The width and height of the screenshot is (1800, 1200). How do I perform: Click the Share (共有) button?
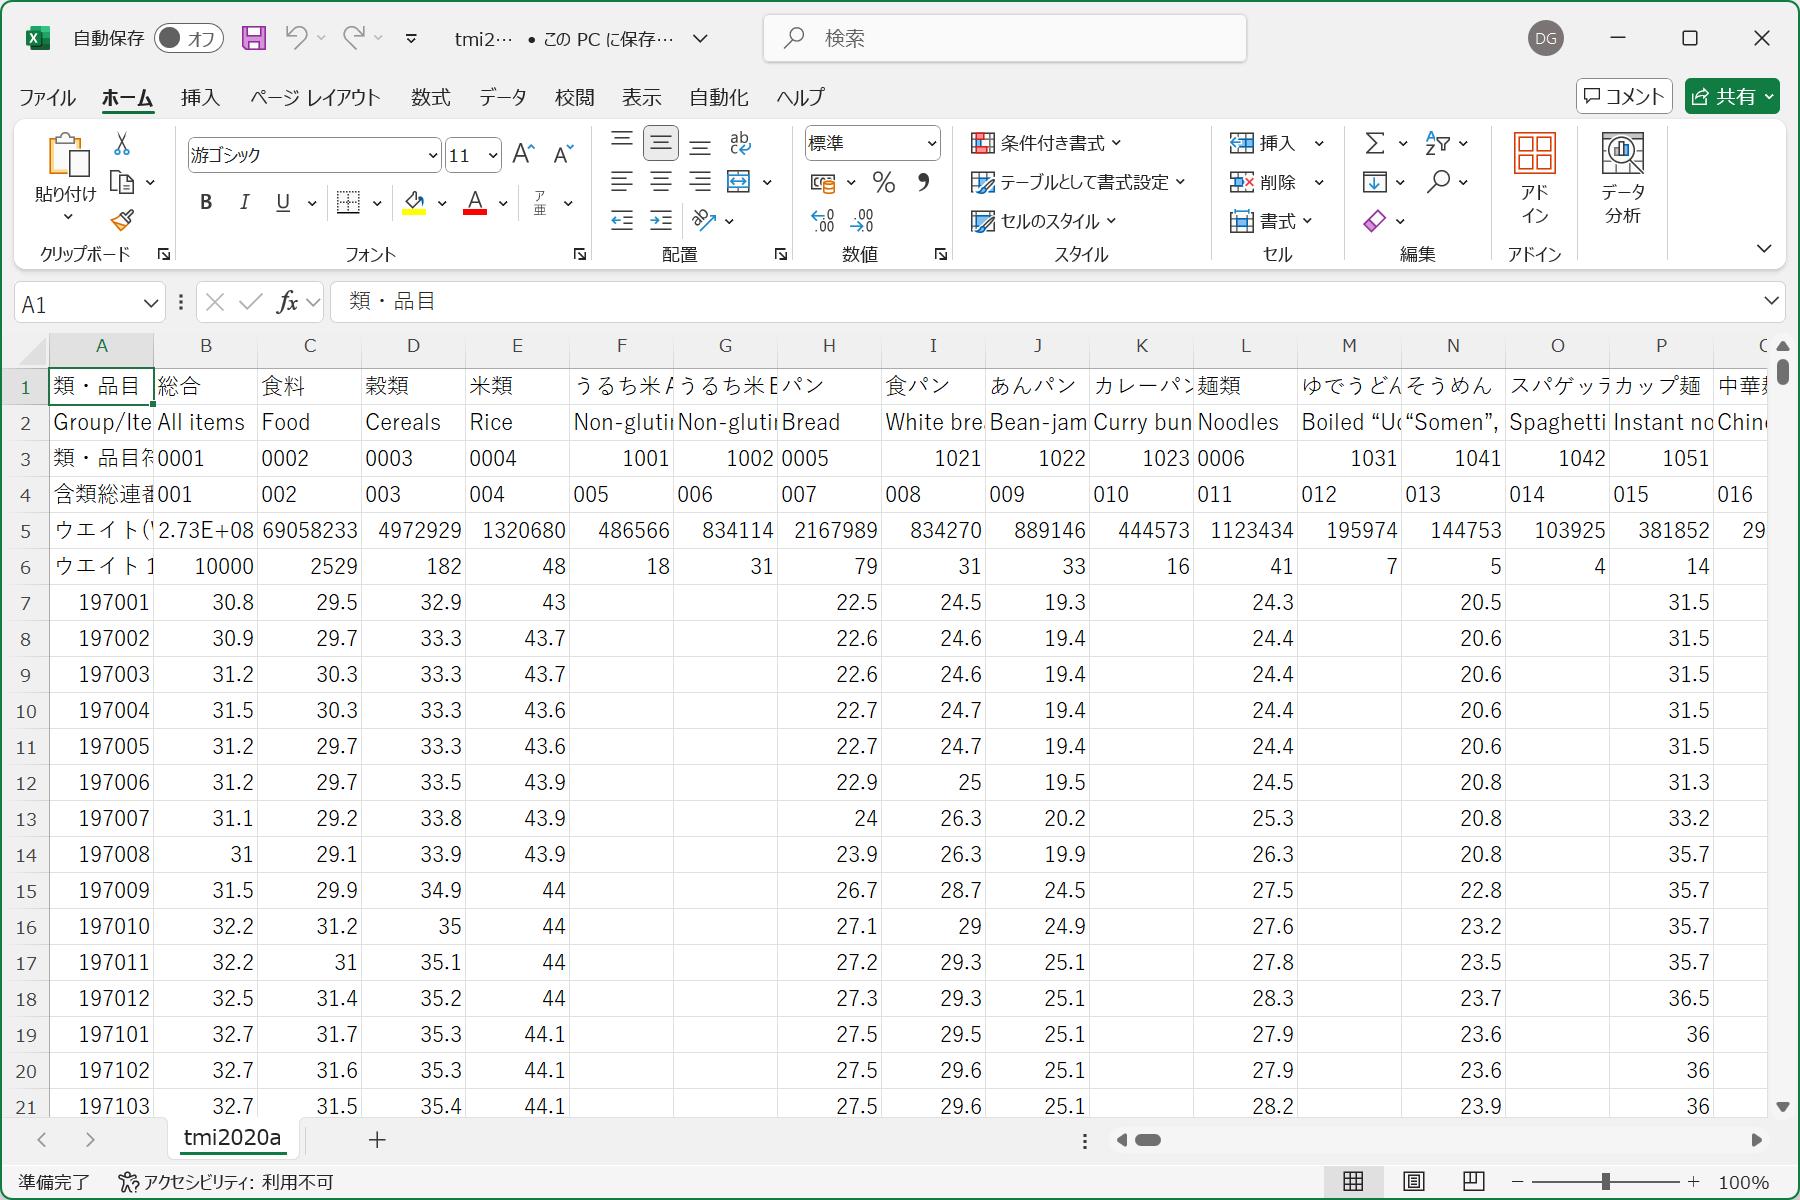point(1732,96)
